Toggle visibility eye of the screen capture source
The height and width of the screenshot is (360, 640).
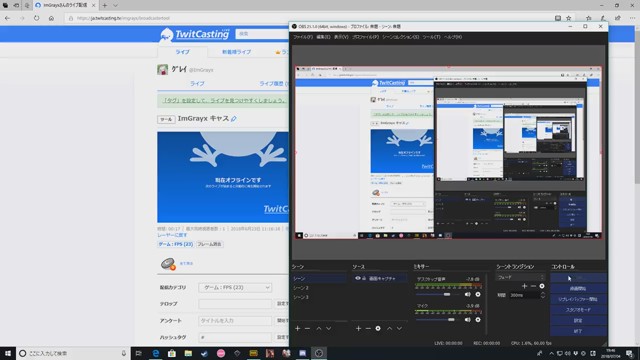click(x=358, y=278)
